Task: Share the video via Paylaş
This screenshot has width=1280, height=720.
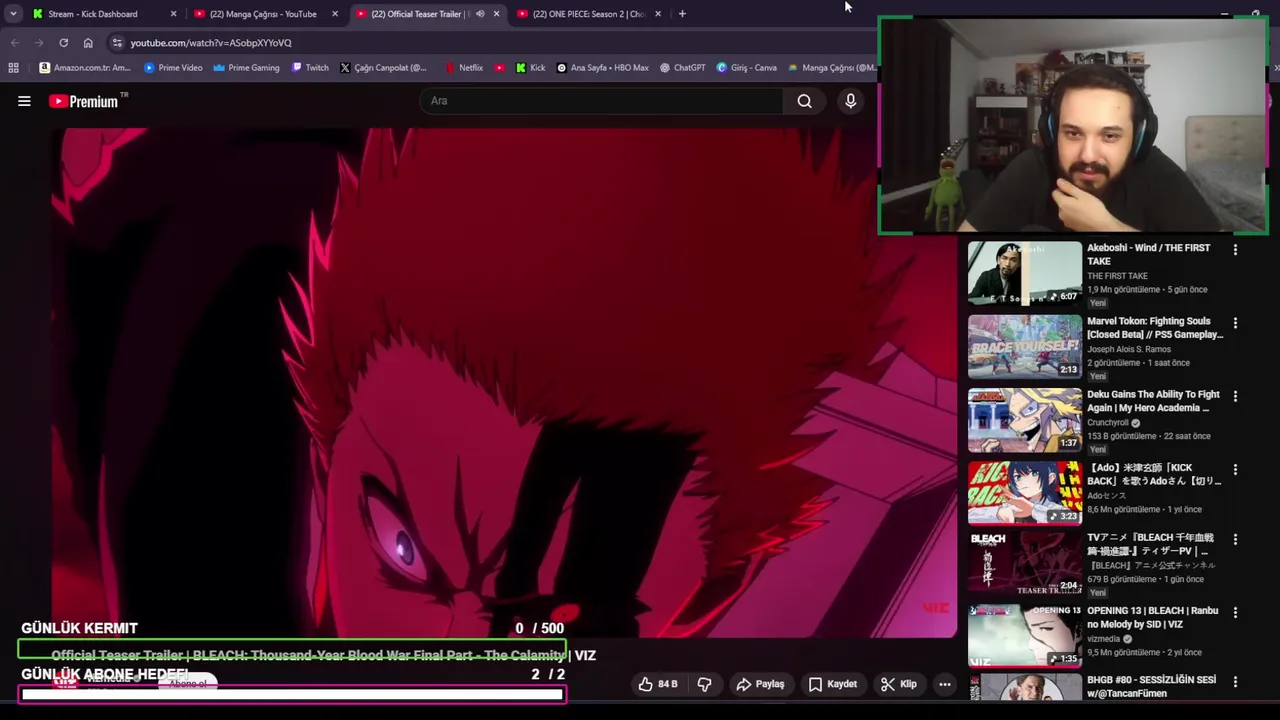Action: coord(761,684)
